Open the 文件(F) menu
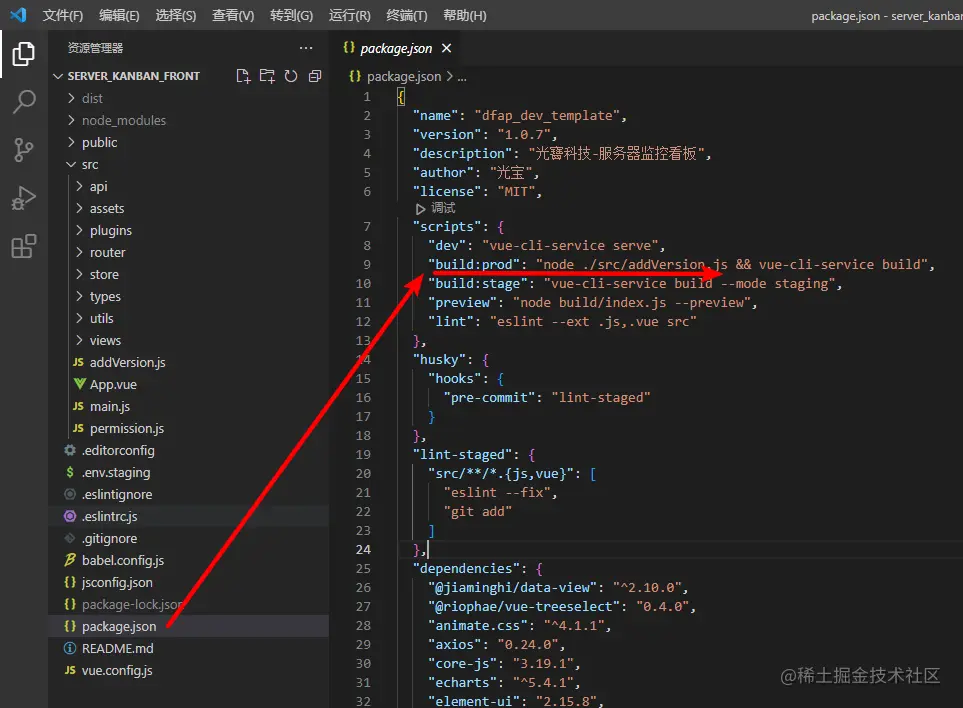This screenshot has width=963, height=708. point(63,15)
